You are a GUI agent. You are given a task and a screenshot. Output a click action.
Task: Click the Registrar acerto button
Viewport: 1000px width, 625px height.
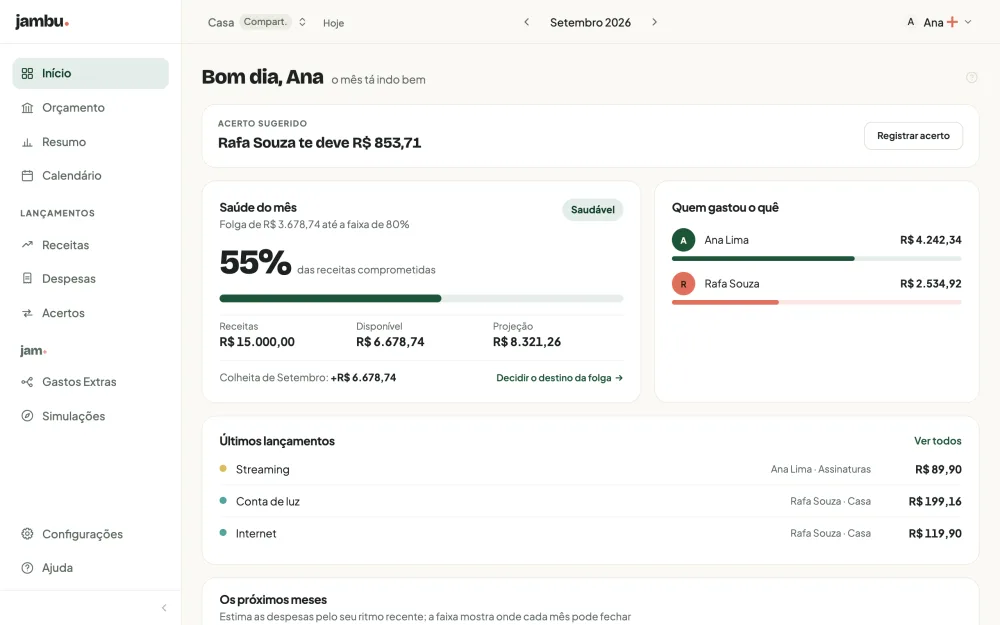[x=913, y=136]
